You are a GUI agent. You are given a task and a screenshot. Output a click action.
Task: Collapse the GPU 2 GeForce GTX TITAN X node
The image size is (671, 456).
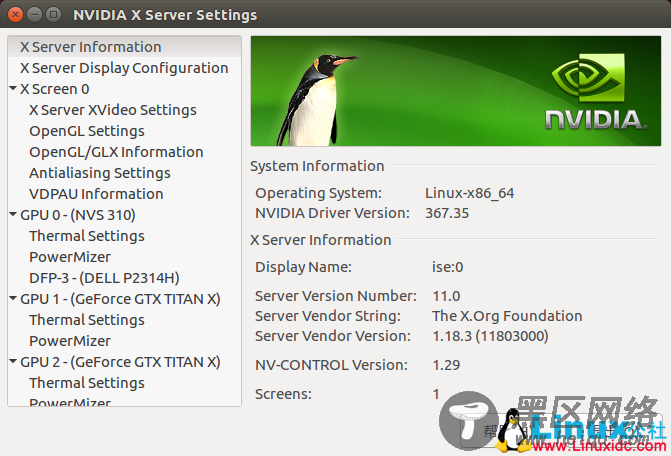(13, 361)
